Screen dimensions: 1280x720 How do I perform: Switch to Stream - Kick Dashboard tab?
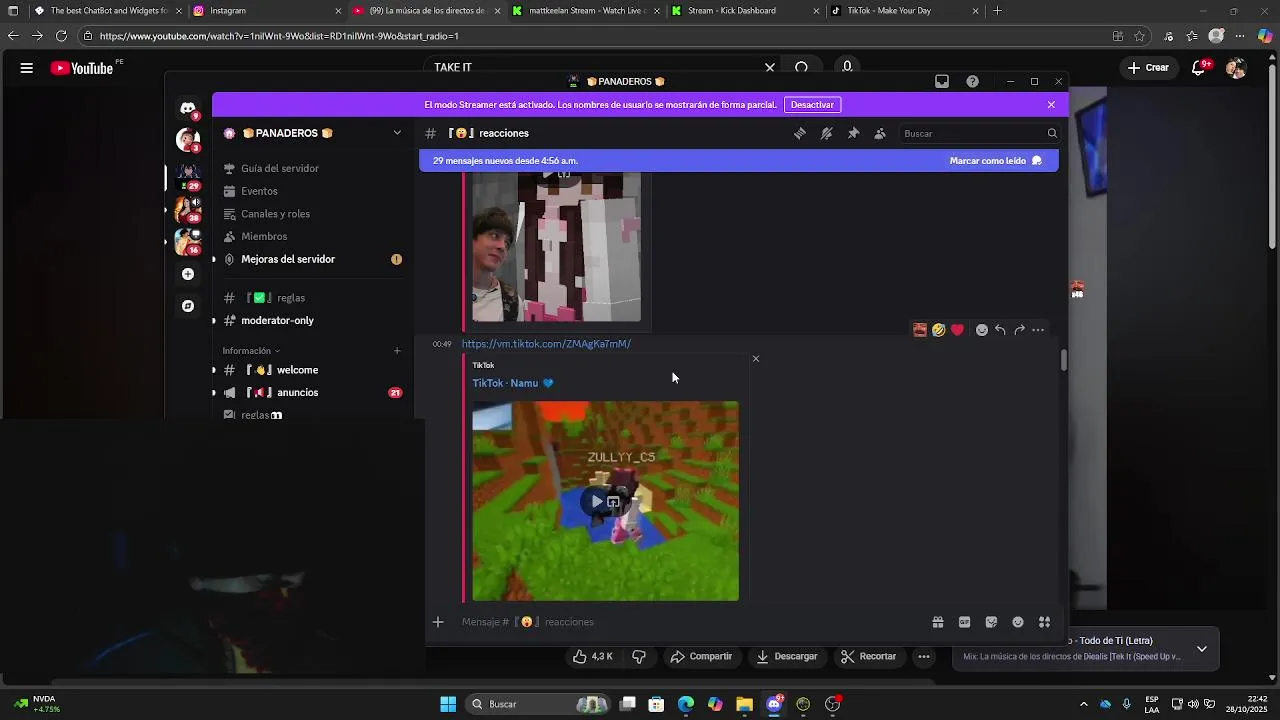click(742, 11)
